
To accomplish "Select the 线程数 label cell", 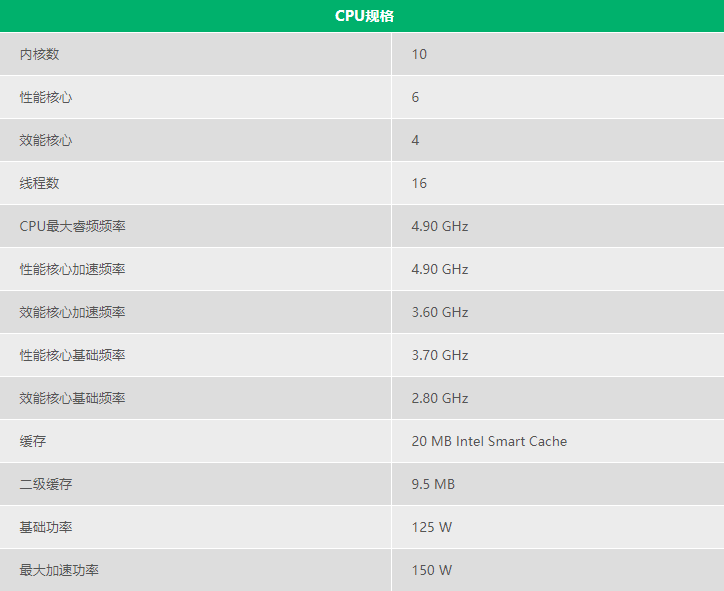I will pos(40,183).
